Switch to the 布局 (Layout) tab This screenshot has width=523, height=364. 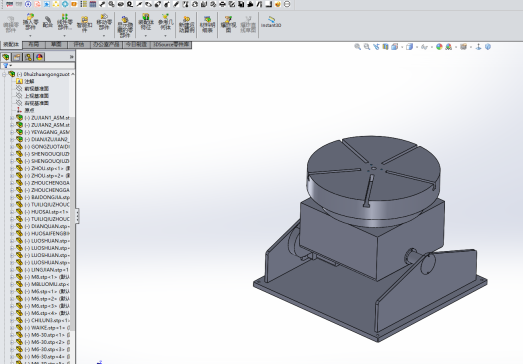[34, 45]
